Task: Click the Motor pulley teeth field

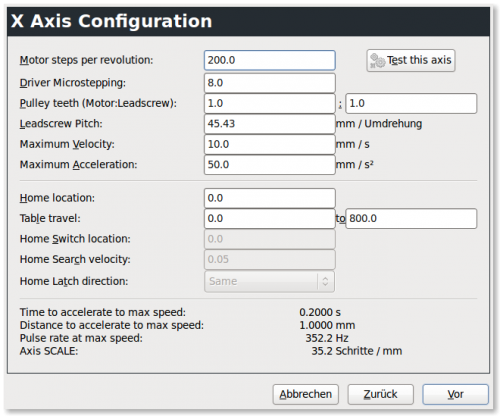Action: coord(270,103)
